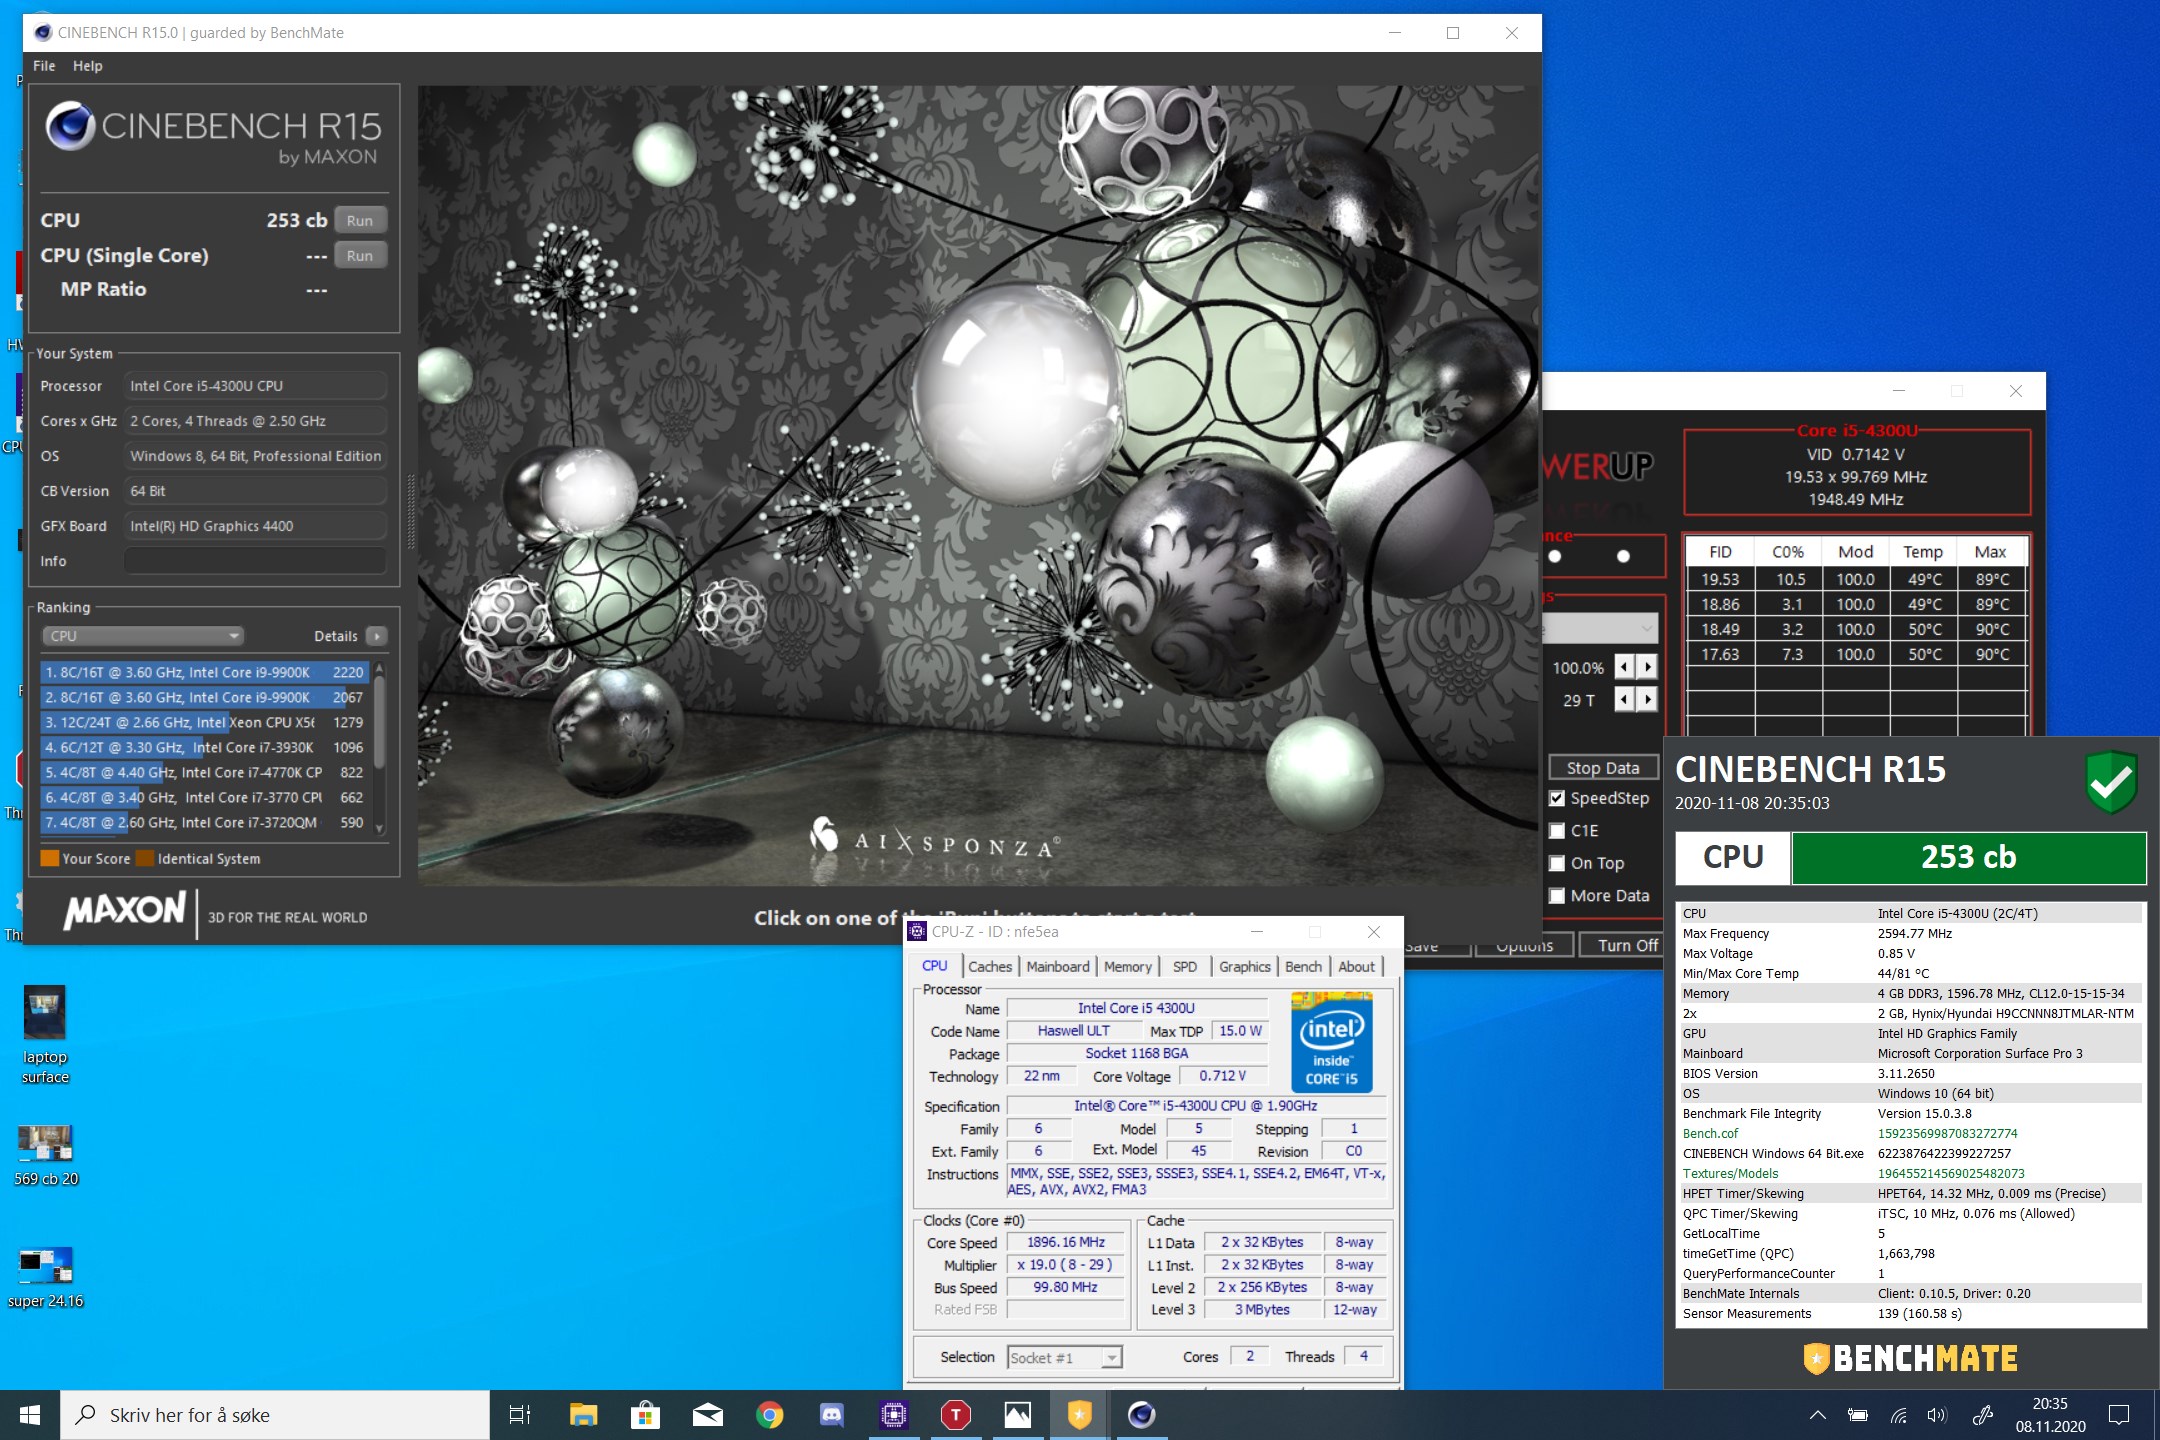Click the green 253 cb score bar
The image size is (2160, 1440).
(x=1968, y=858)
